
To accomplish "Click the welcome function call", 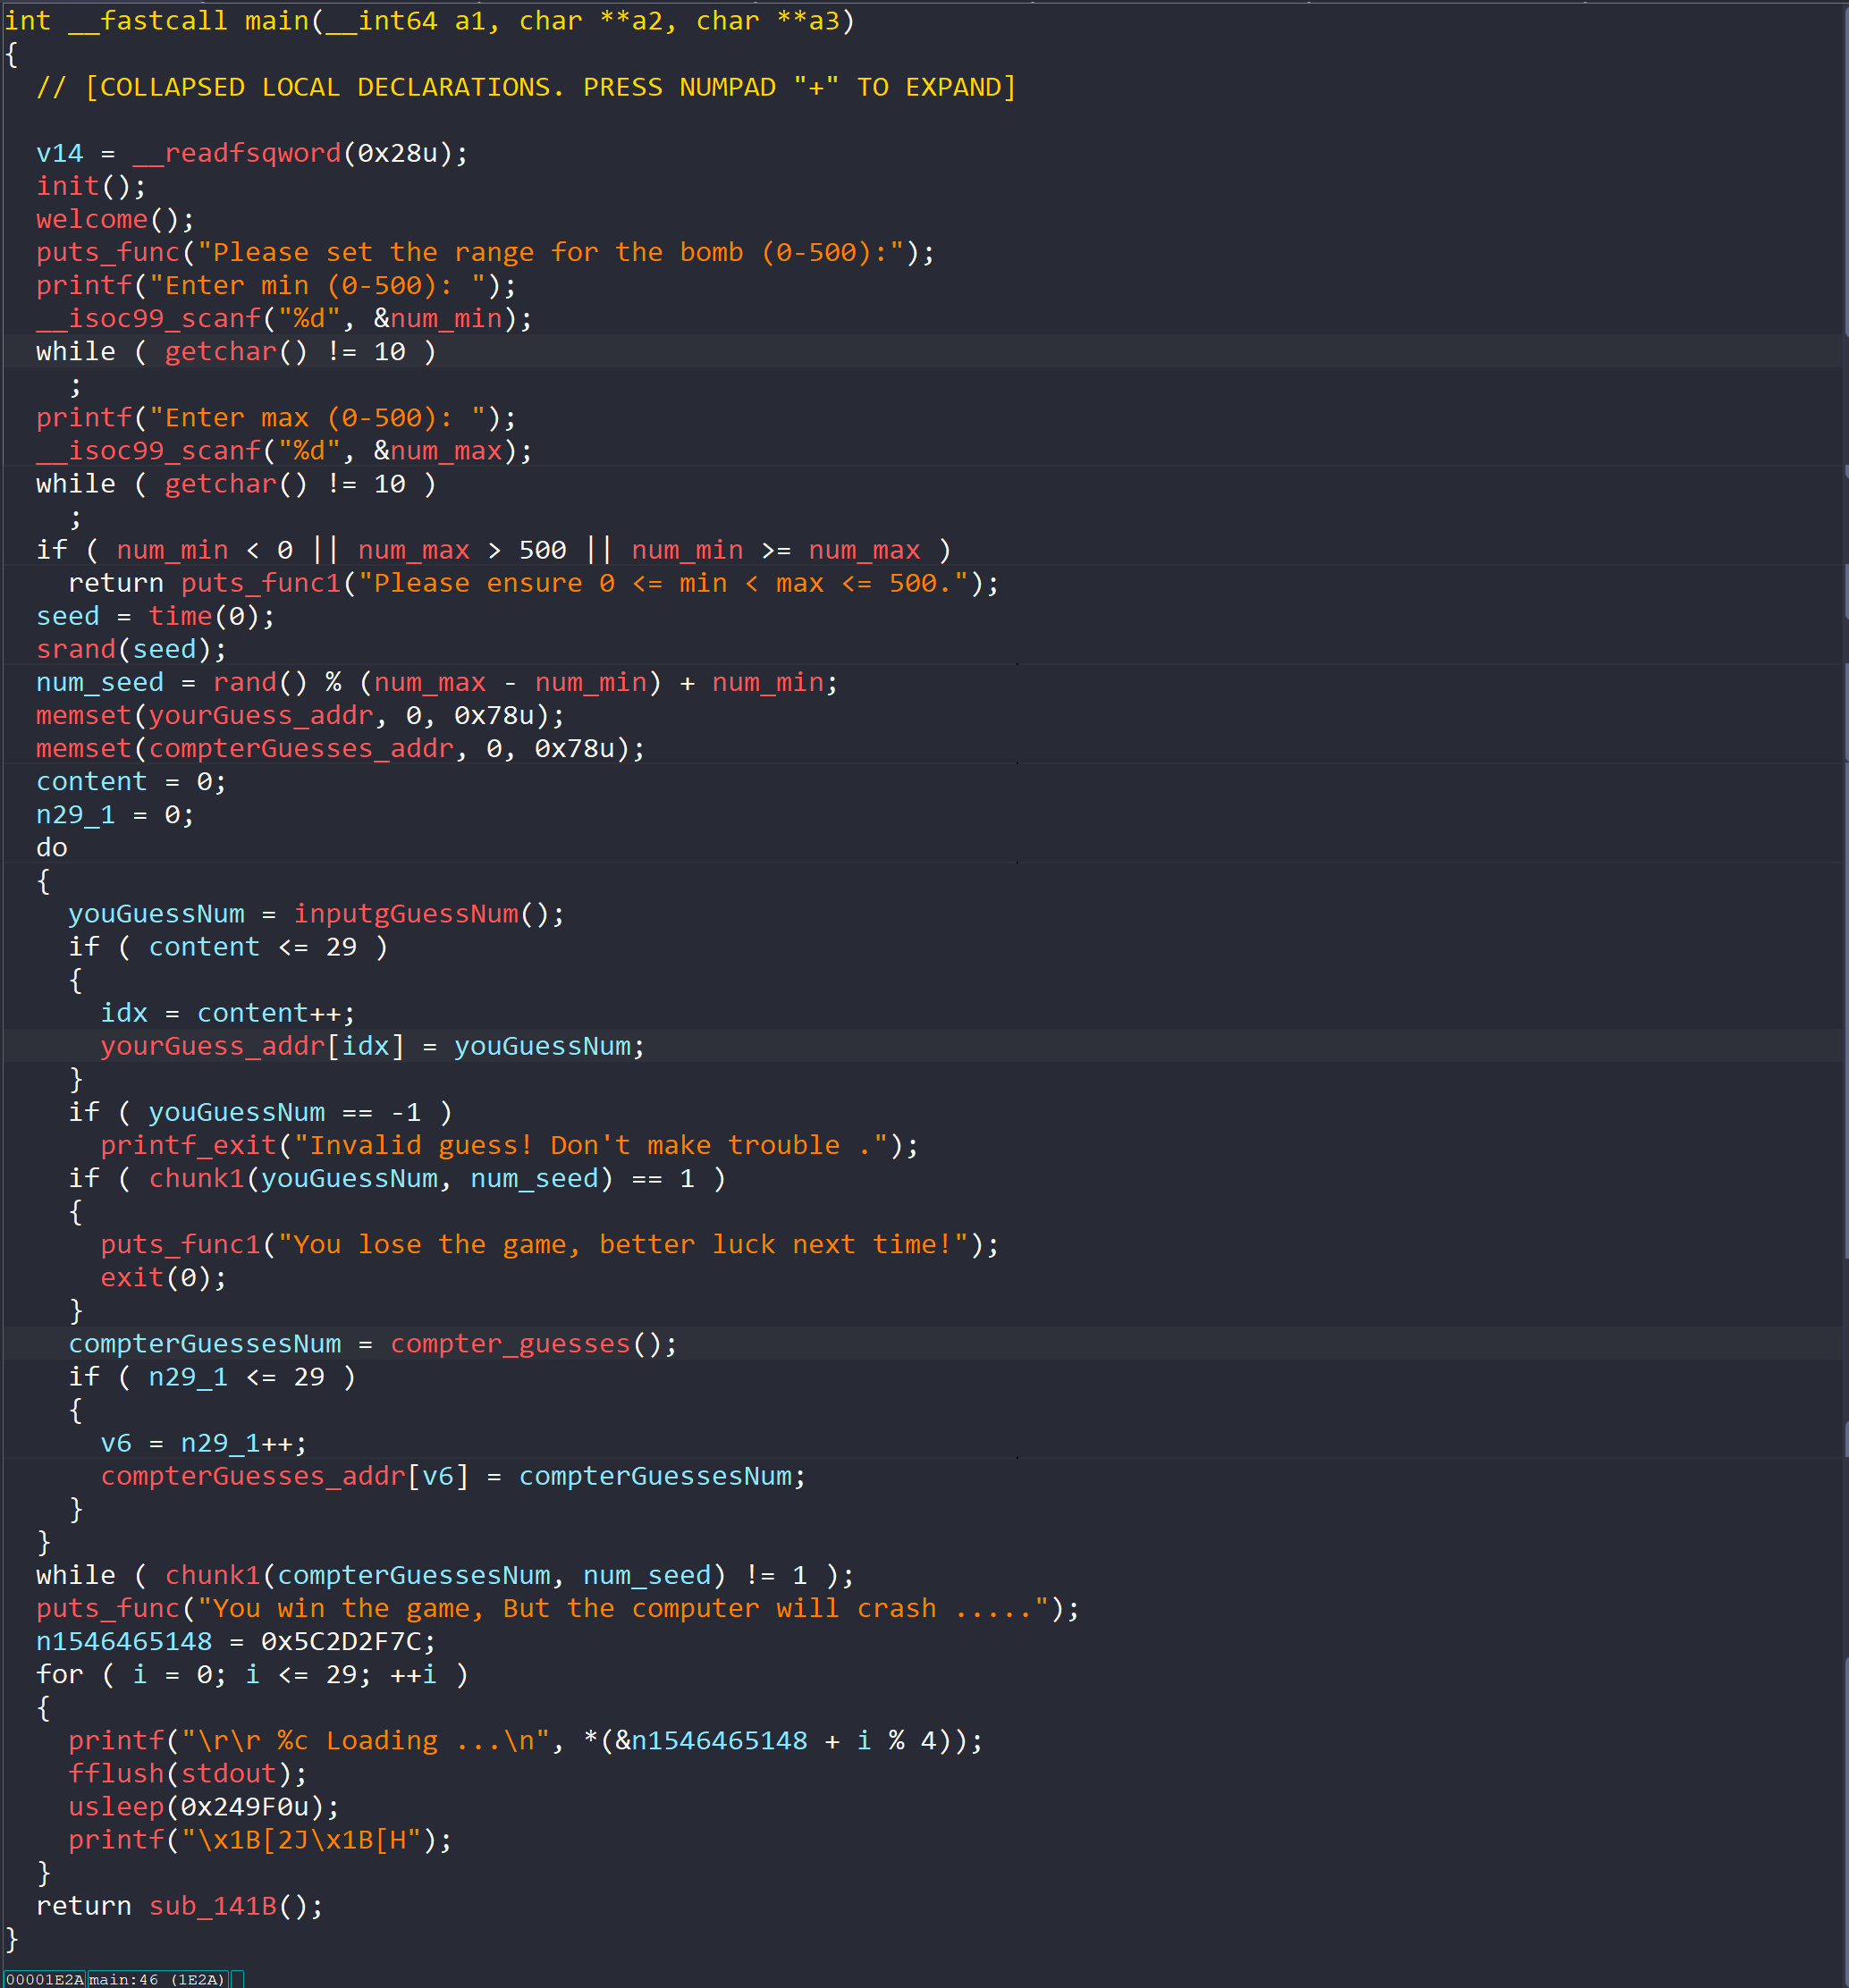I will (x=91, y=219).
